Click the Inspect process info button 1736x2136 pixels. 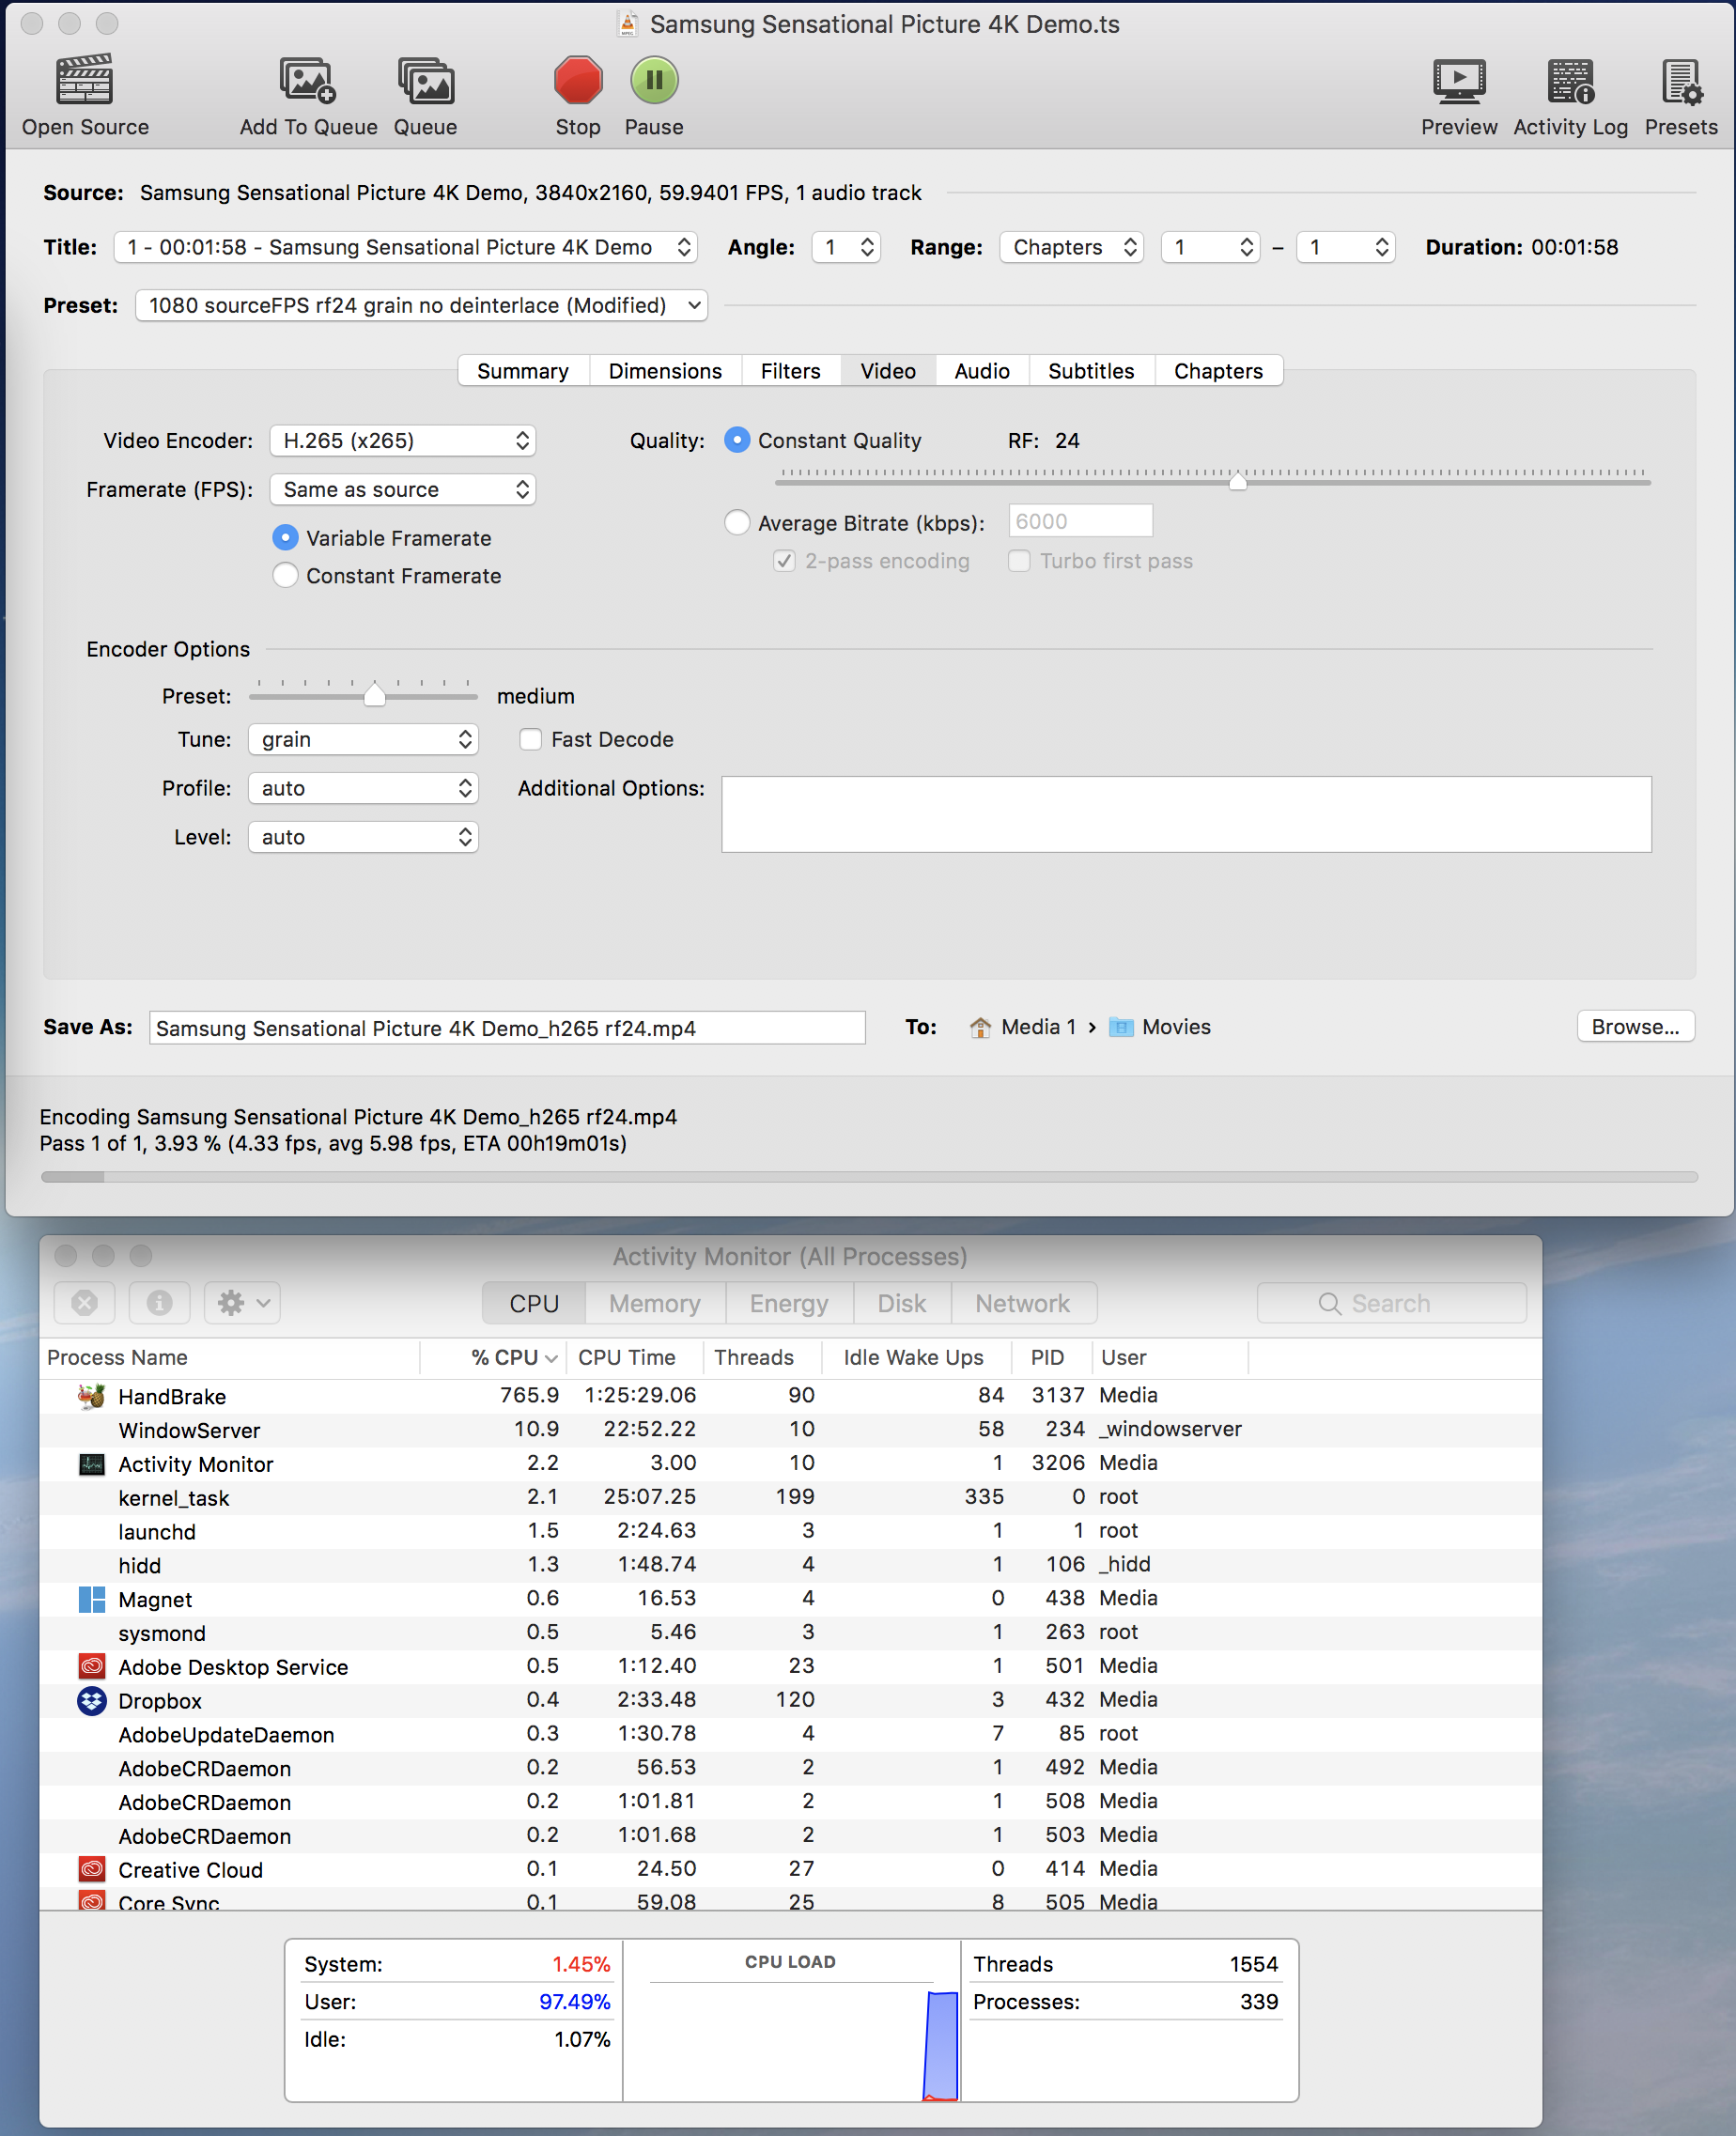pos(160,1303)
